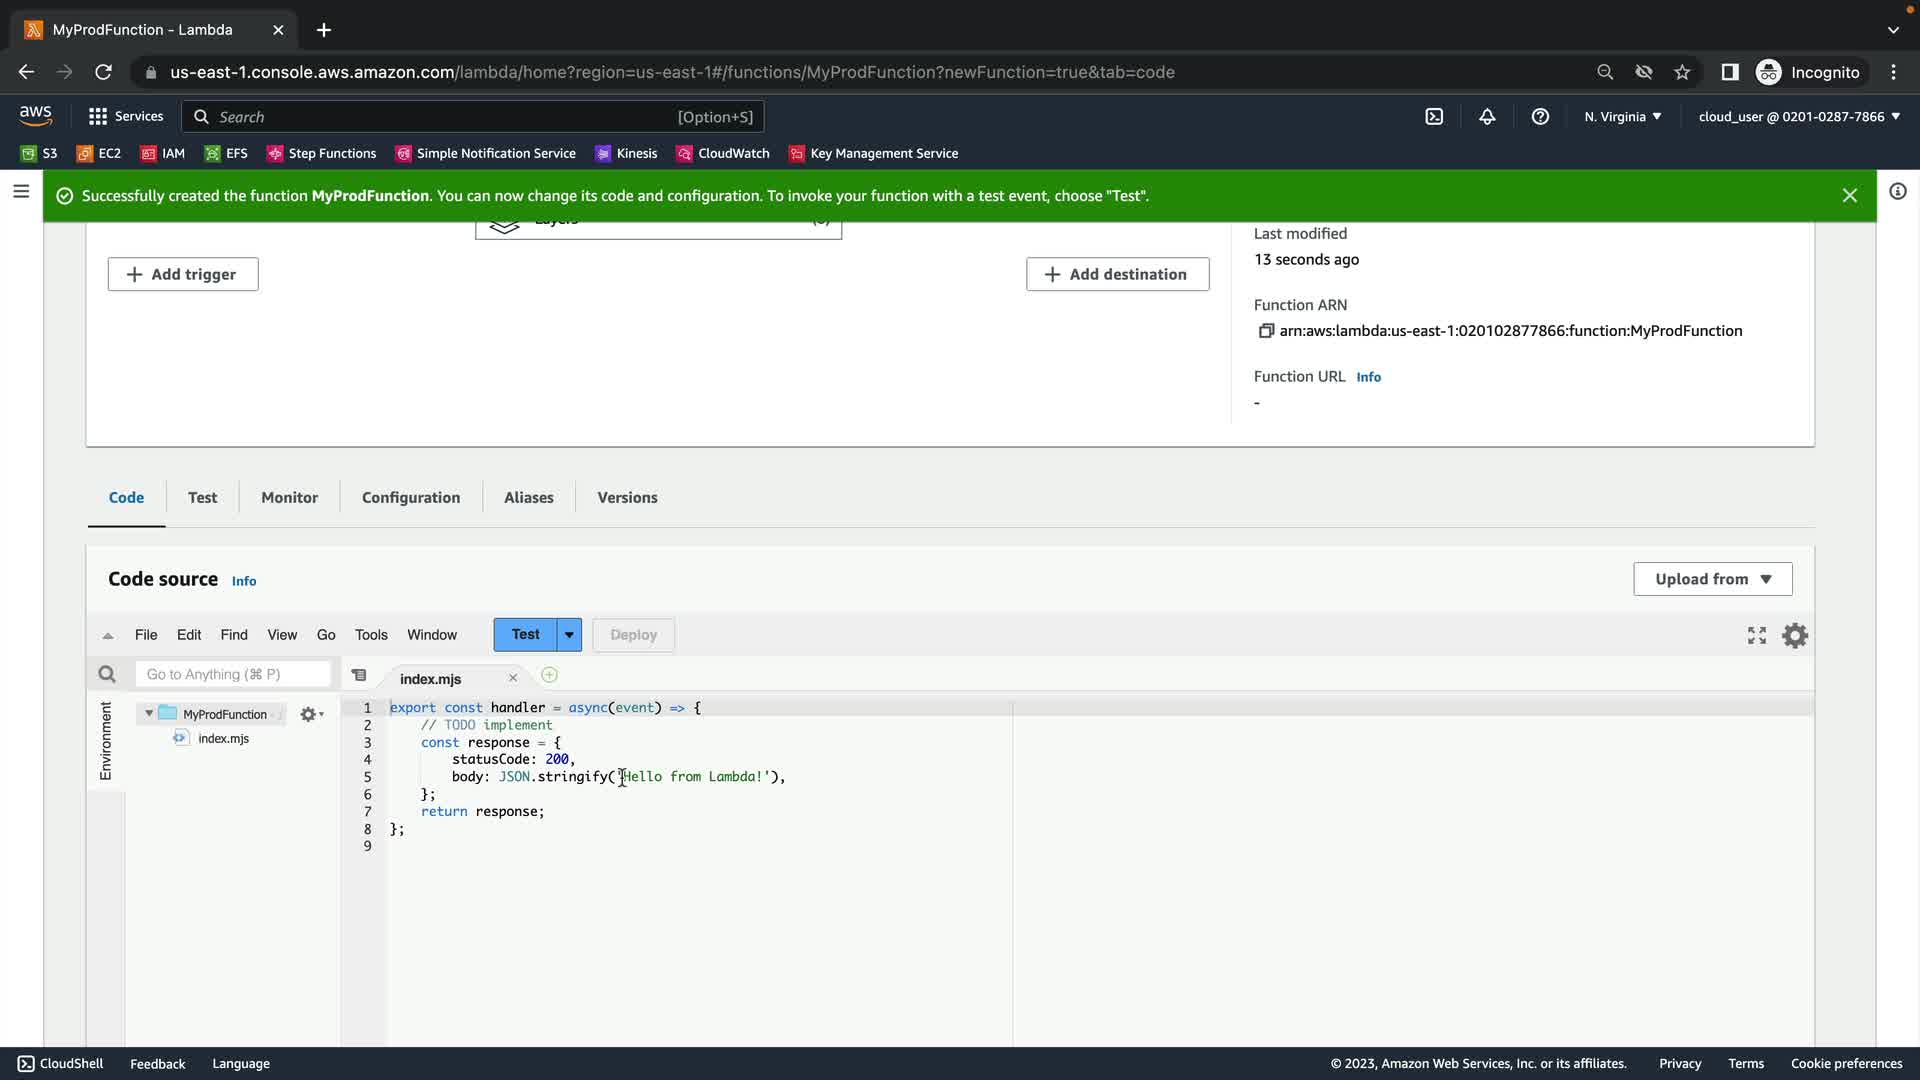Open the N. Virginia region selector
Image resolution: width=1920 pixels, height=1080 pixels.
(1622, 117)
